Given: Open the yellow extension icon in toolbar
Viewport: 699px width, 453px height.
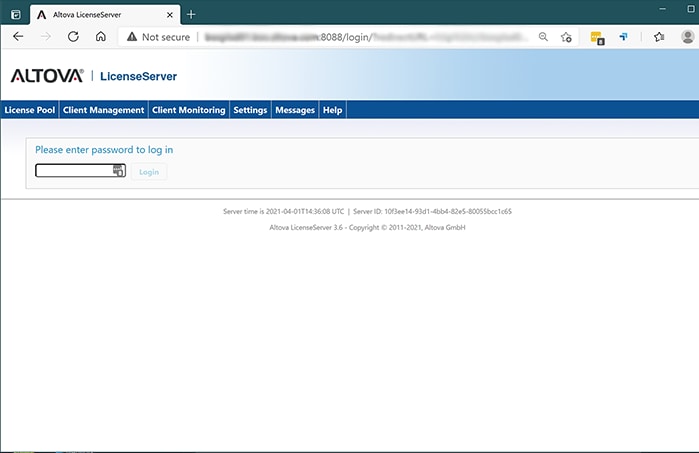Looking at the screenshot, I should pos(597,37).
